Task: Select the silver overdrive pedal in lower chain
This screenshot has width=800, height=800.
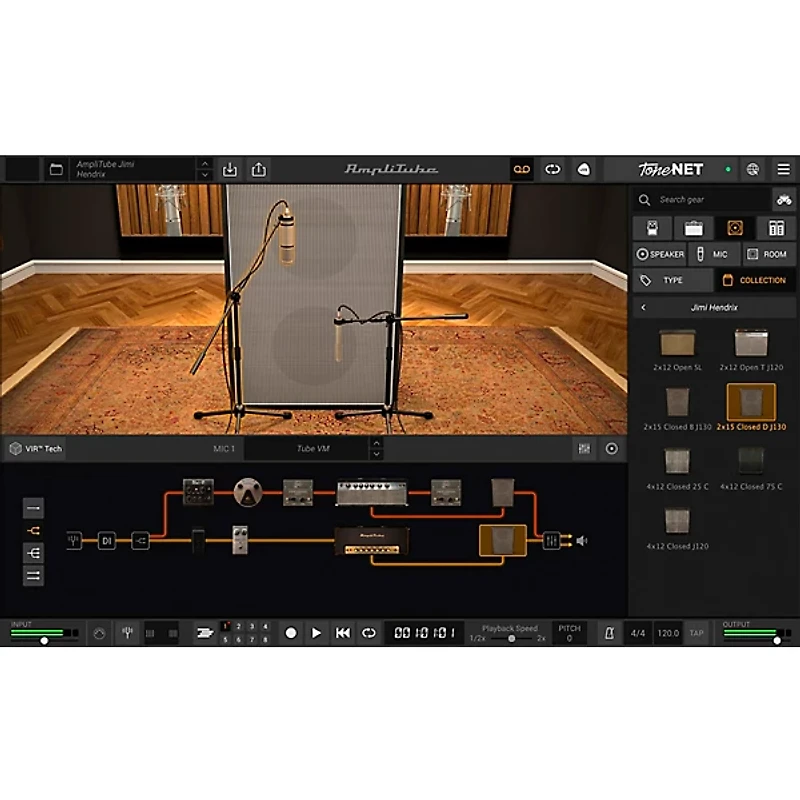Action: [240, 540]
